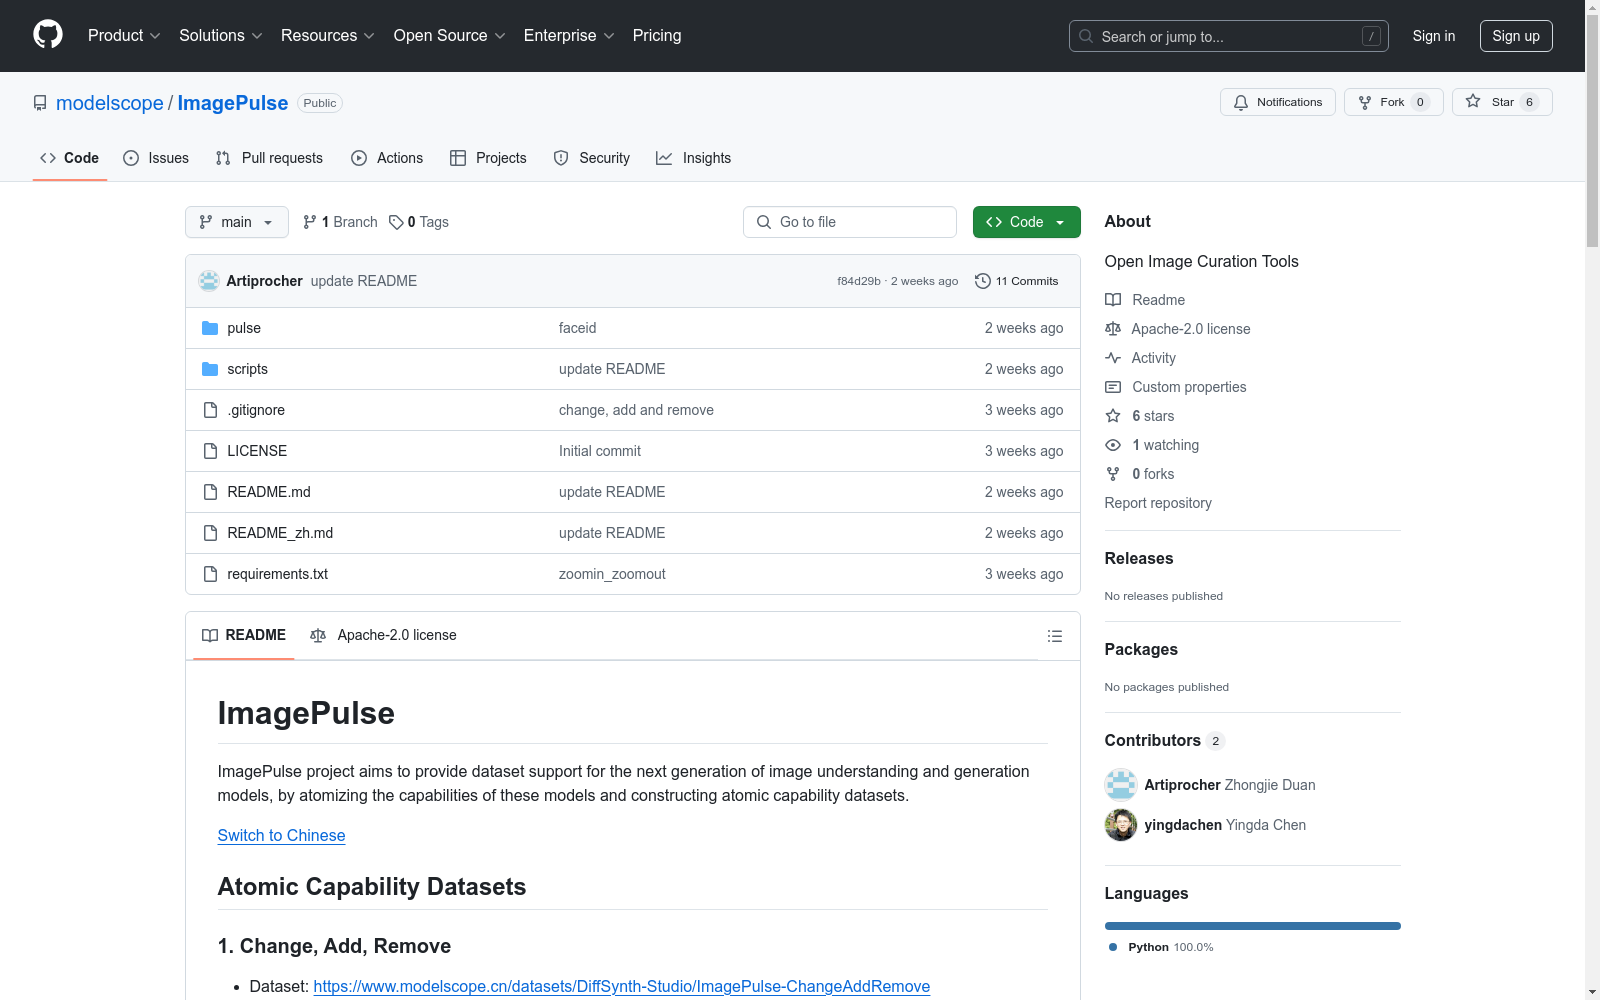The width and height of the screenshot is (1600, 1000).
Task: Click the LICENSE file icon
Action: point(210,451)
